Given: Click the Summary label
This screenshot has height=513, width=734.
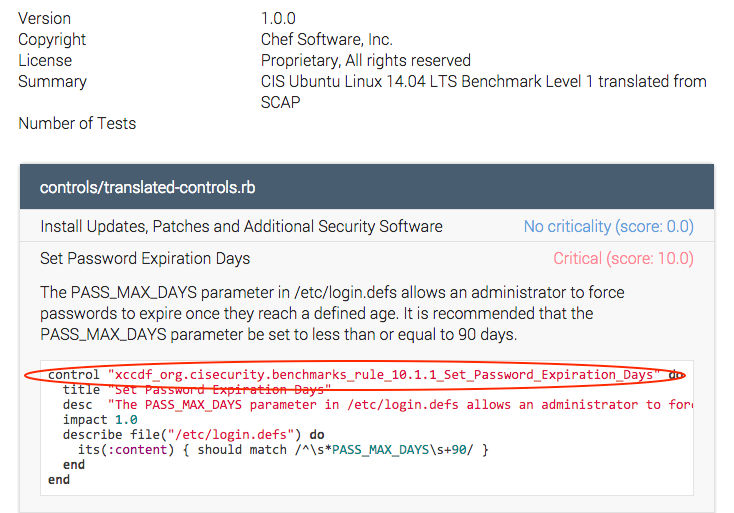Looking at the screenshot, I should tap(52, 81).
